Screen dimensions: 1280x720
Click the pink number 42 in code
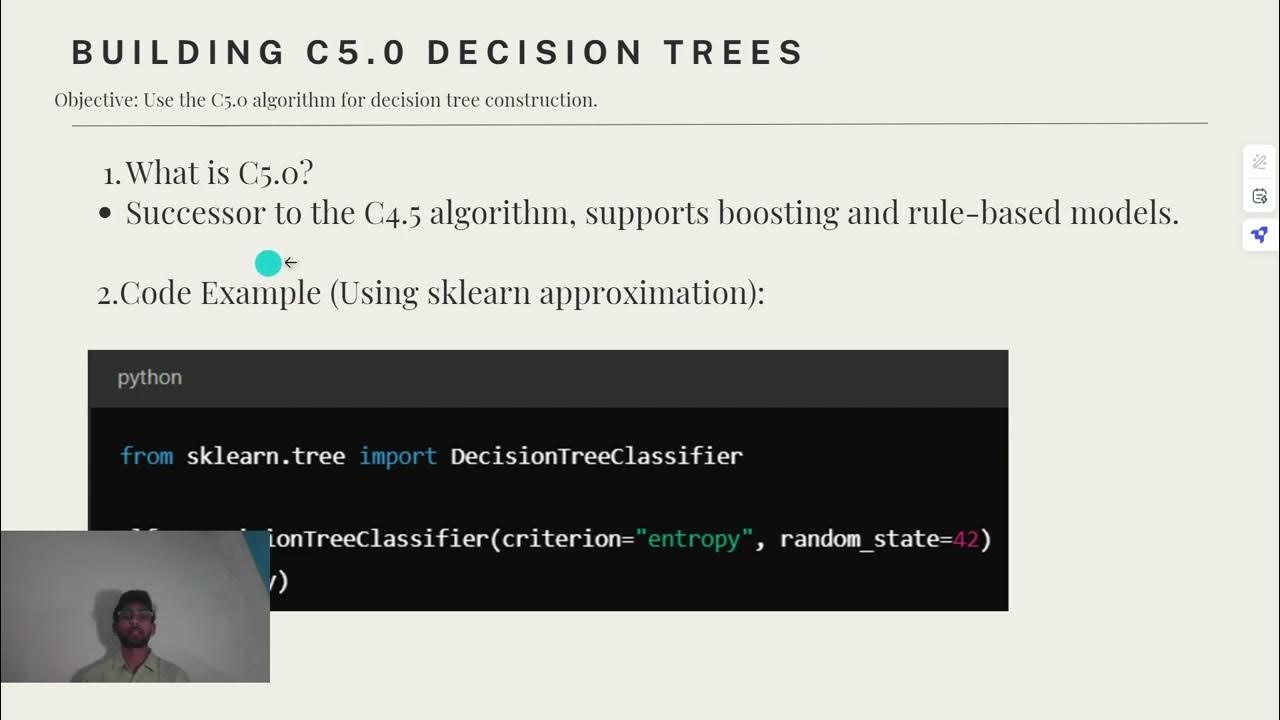965,539
